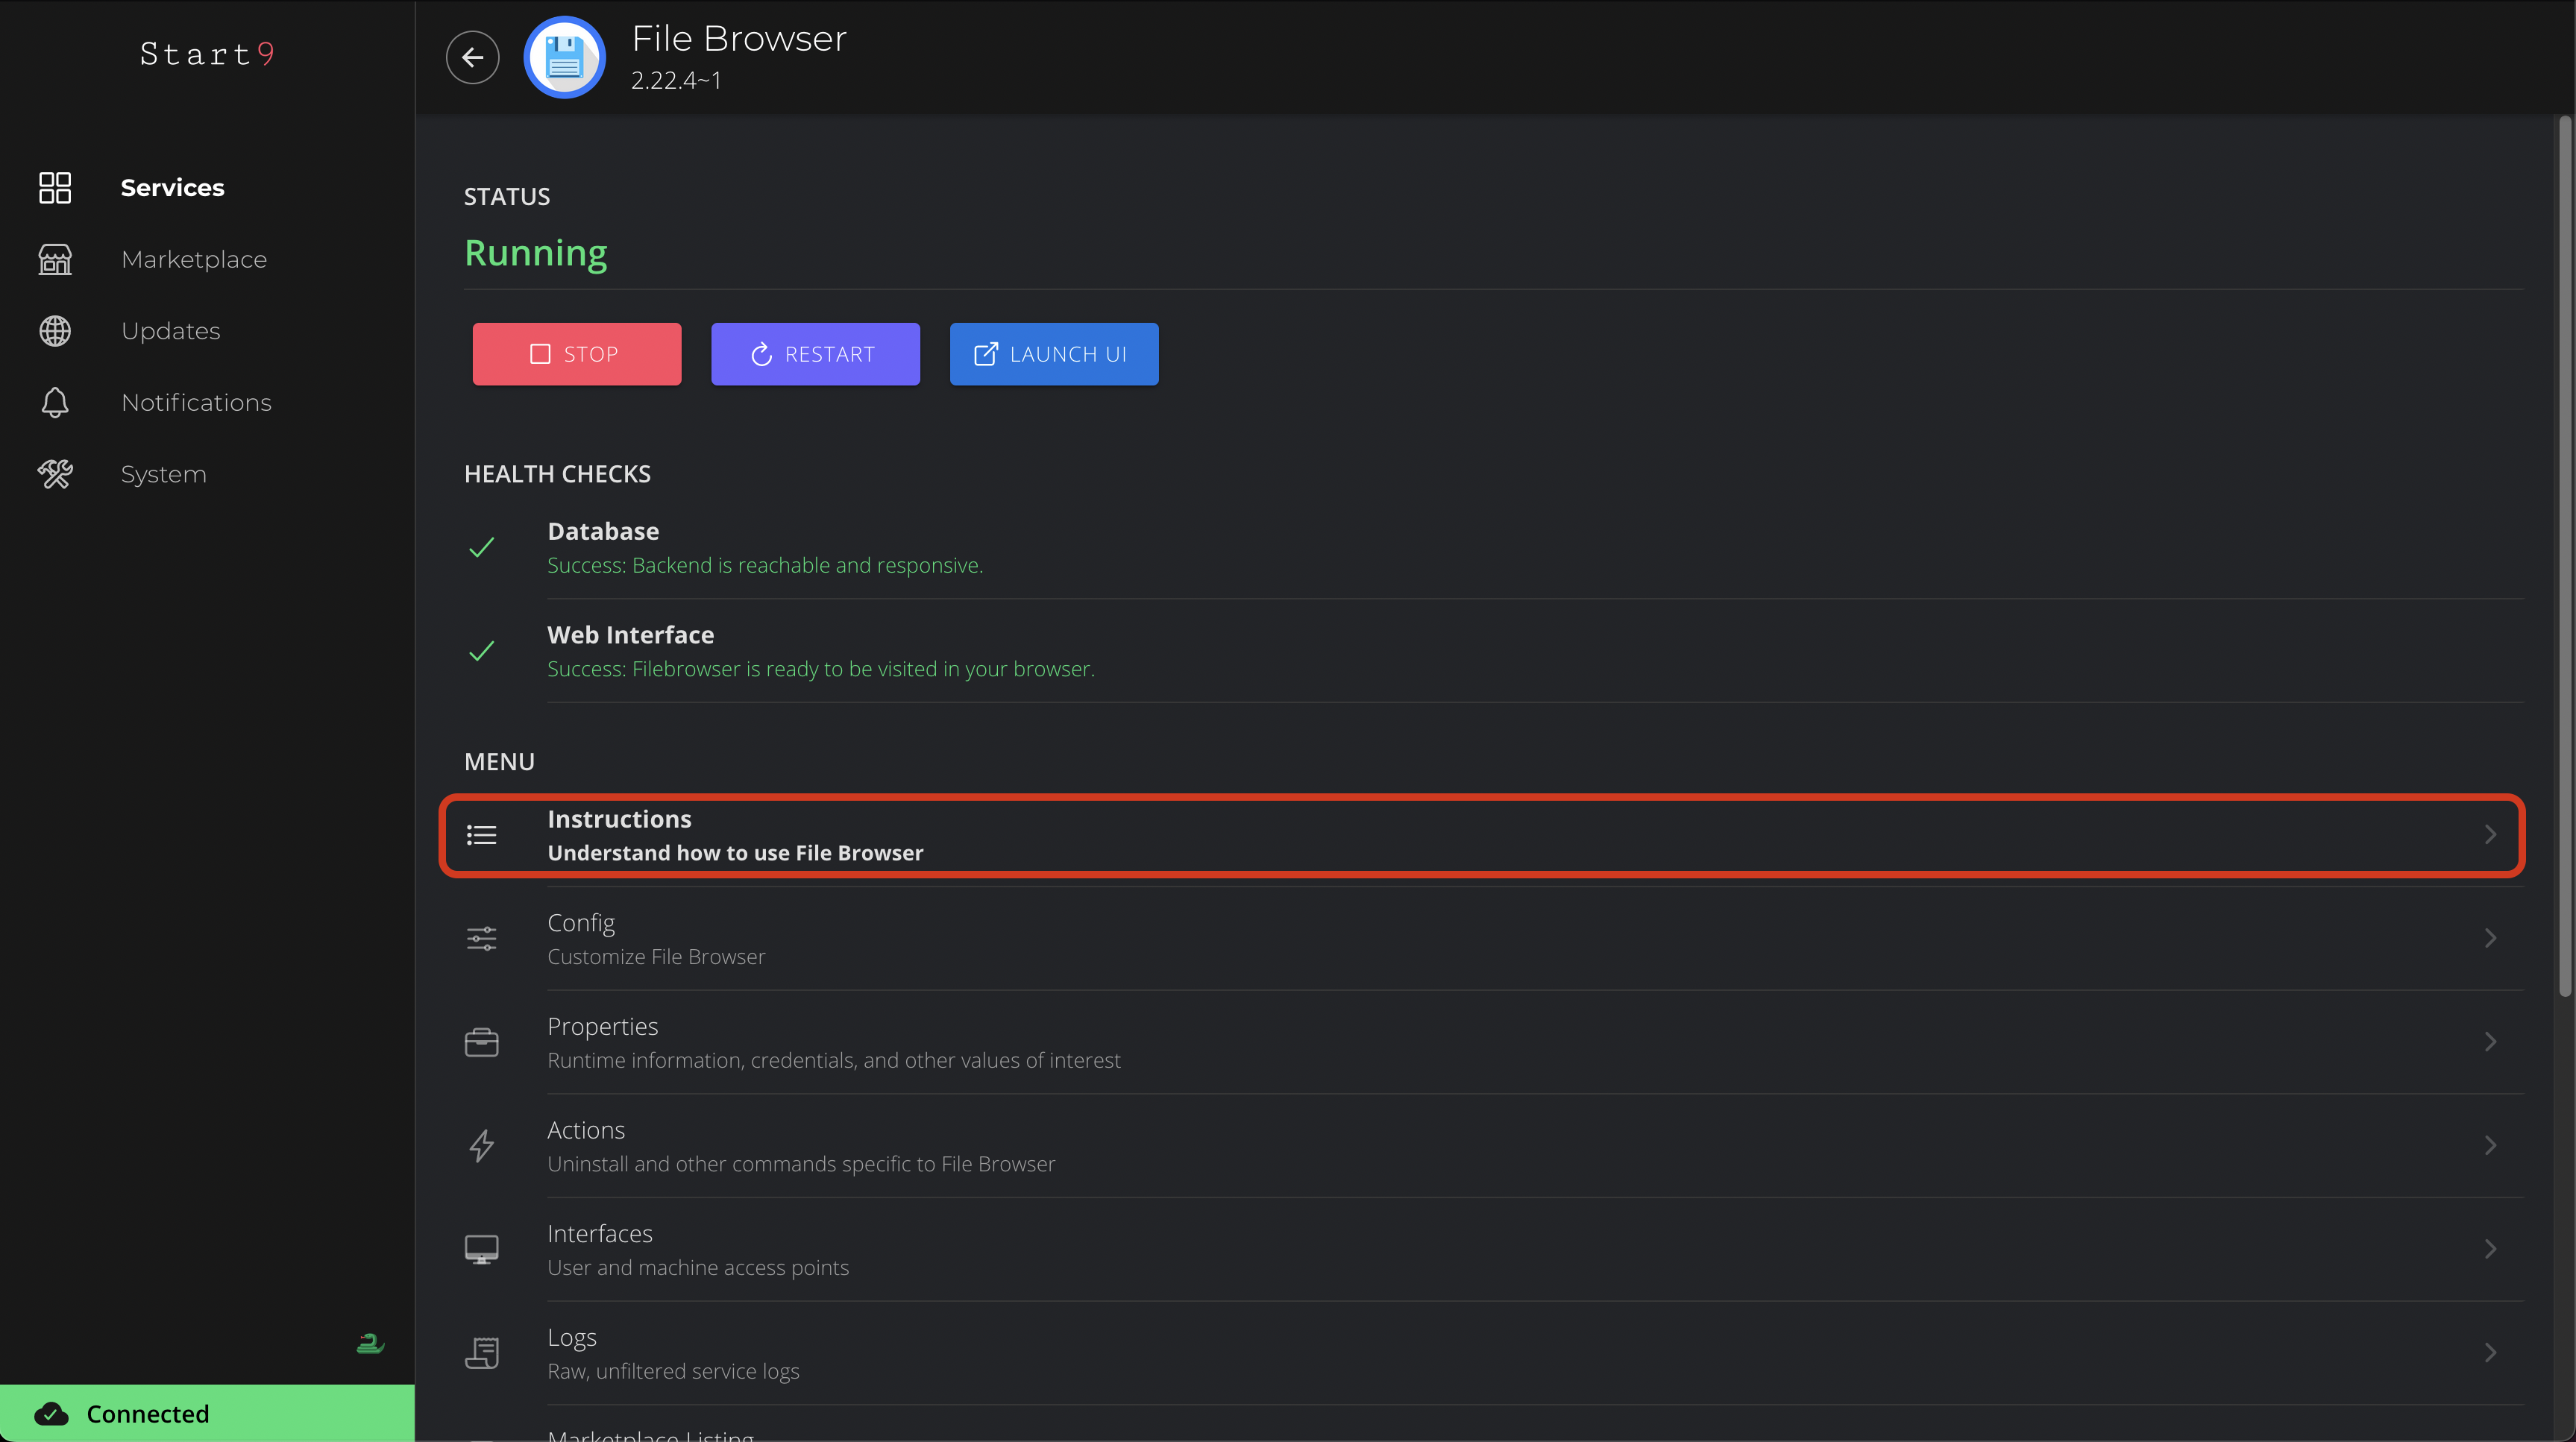Click the System tools icon
Viewport: 2576px width, 1442px height.
[x=55, y=474]
